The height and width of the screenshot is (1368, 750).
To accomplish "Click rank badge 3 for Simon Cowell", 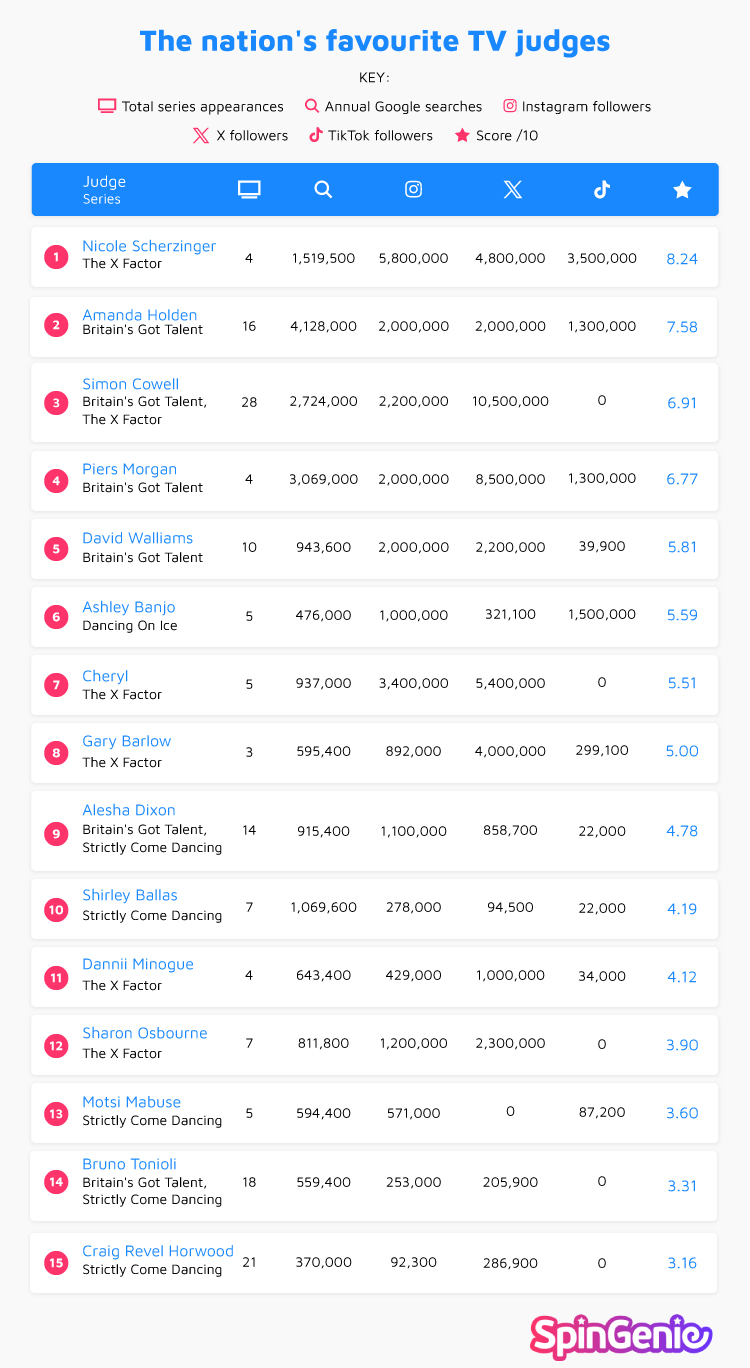I will tap(56, 403).
